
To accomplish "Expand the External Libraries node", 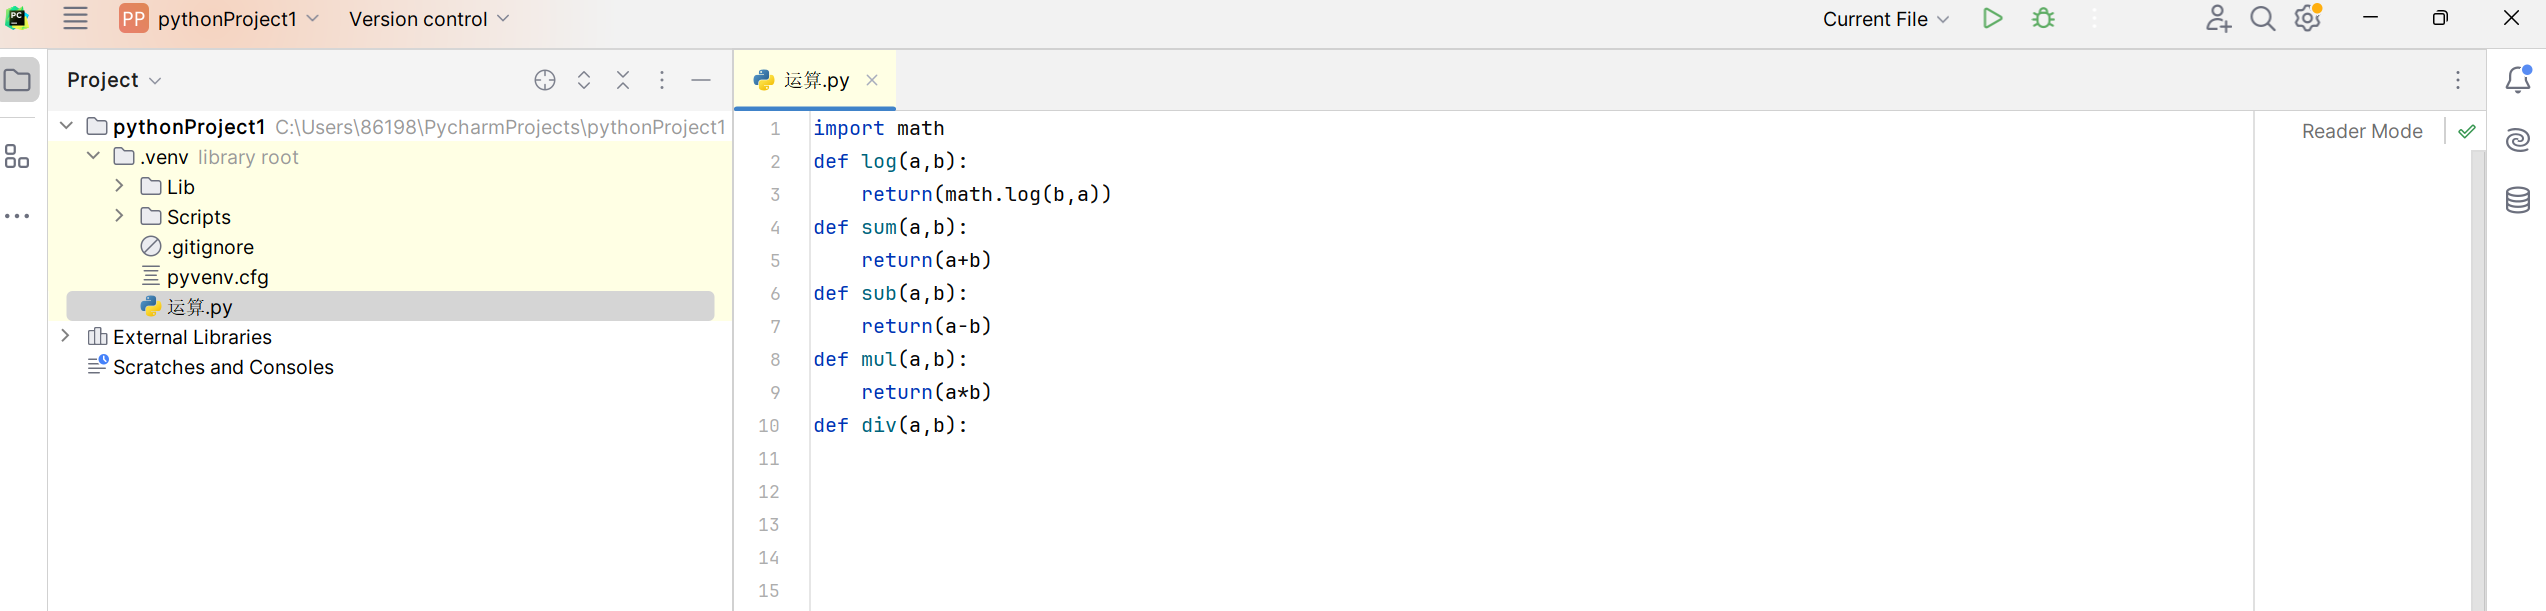I will pos(66,336).
